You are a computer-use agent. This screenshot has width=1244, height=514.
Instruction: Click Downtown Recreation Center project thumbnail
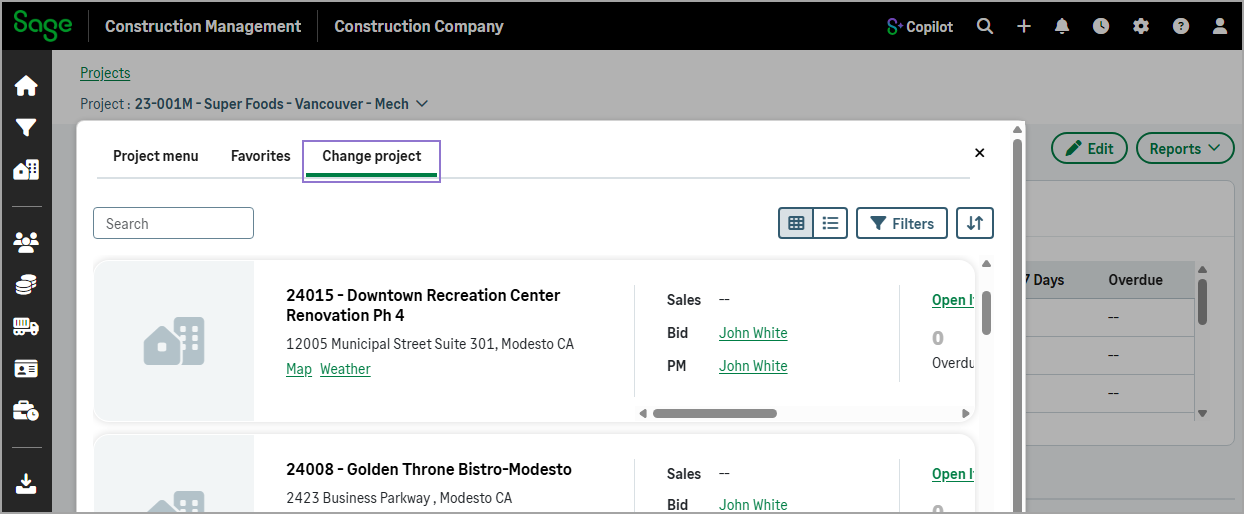(174, 341)
